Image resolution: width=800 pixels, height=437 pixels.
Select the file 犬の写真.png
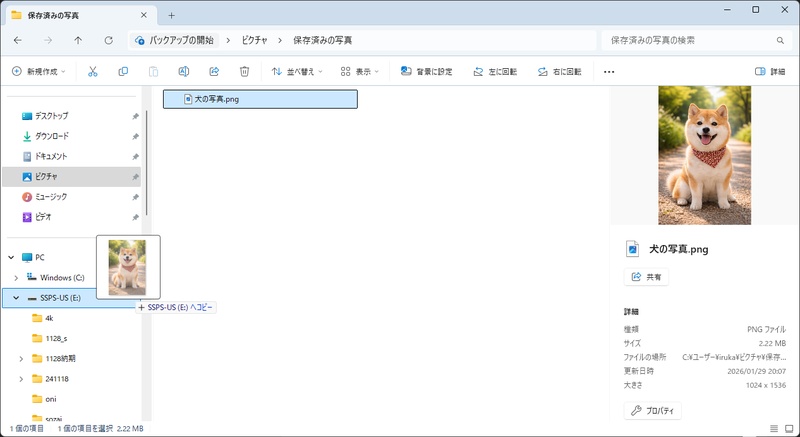tap(260, 99)
